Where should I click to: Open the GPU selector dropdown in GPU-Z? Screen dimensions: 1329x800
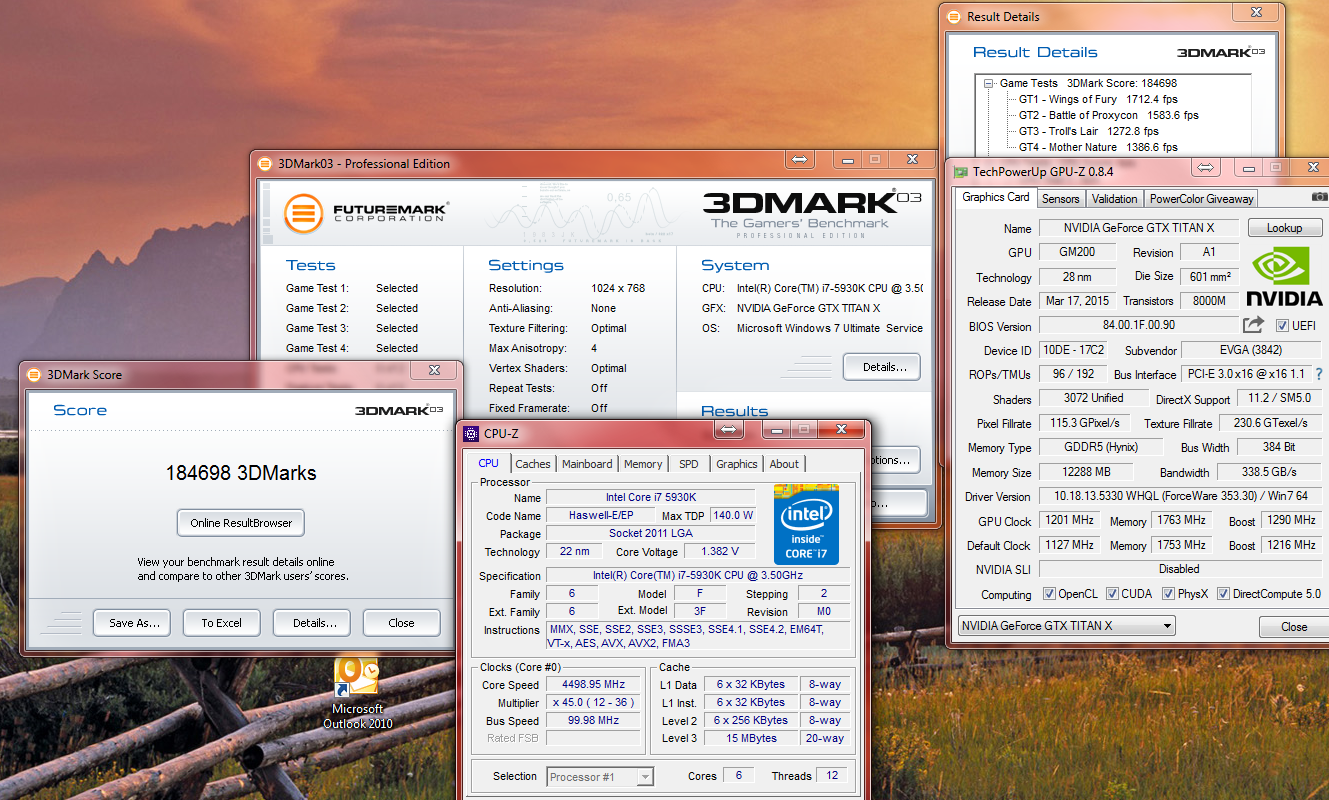point(1066,626)
